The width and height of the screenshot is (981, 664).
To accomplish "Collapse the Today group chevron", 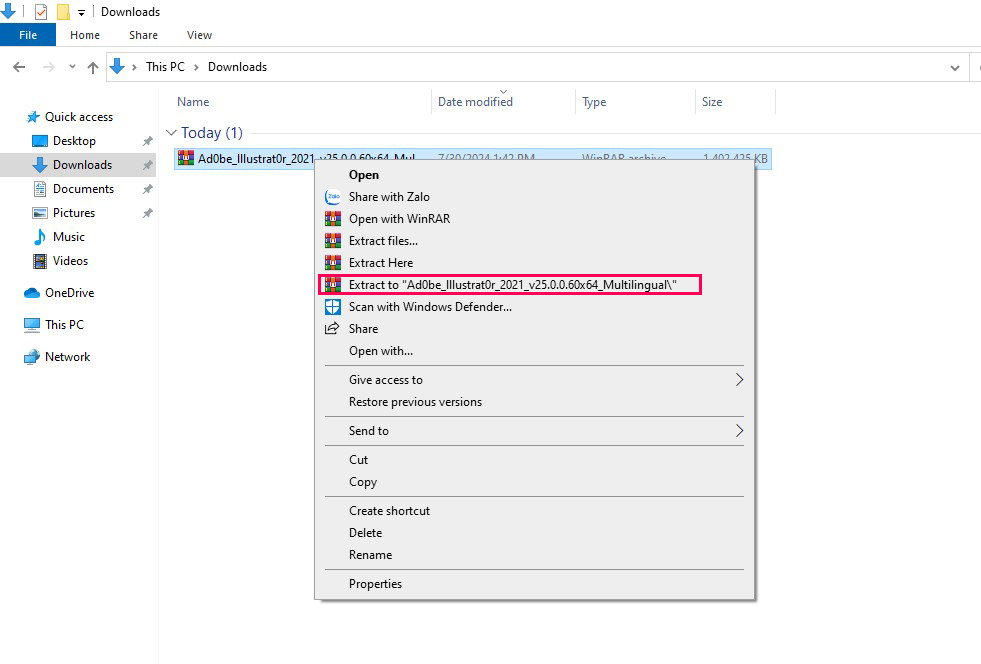I will pyautogui.click(x=172, y=133).
